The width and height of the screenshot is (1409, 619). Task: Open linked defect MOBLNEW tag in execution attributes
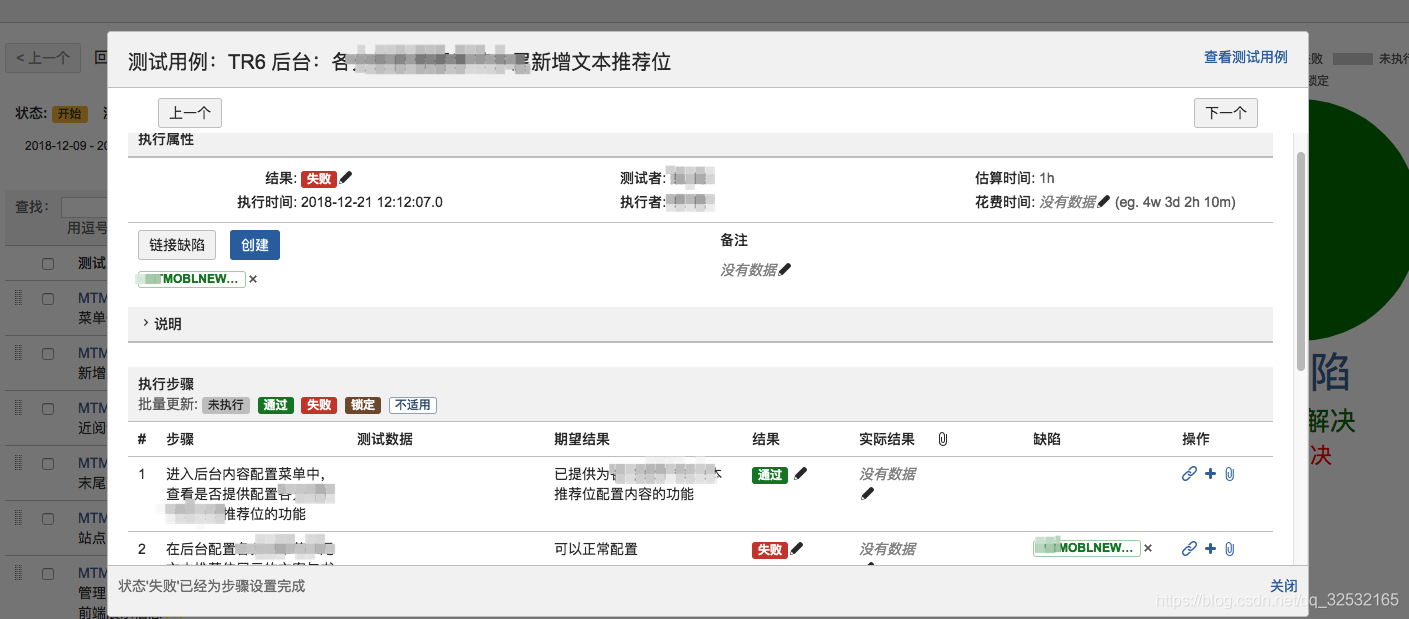[191, 279]
